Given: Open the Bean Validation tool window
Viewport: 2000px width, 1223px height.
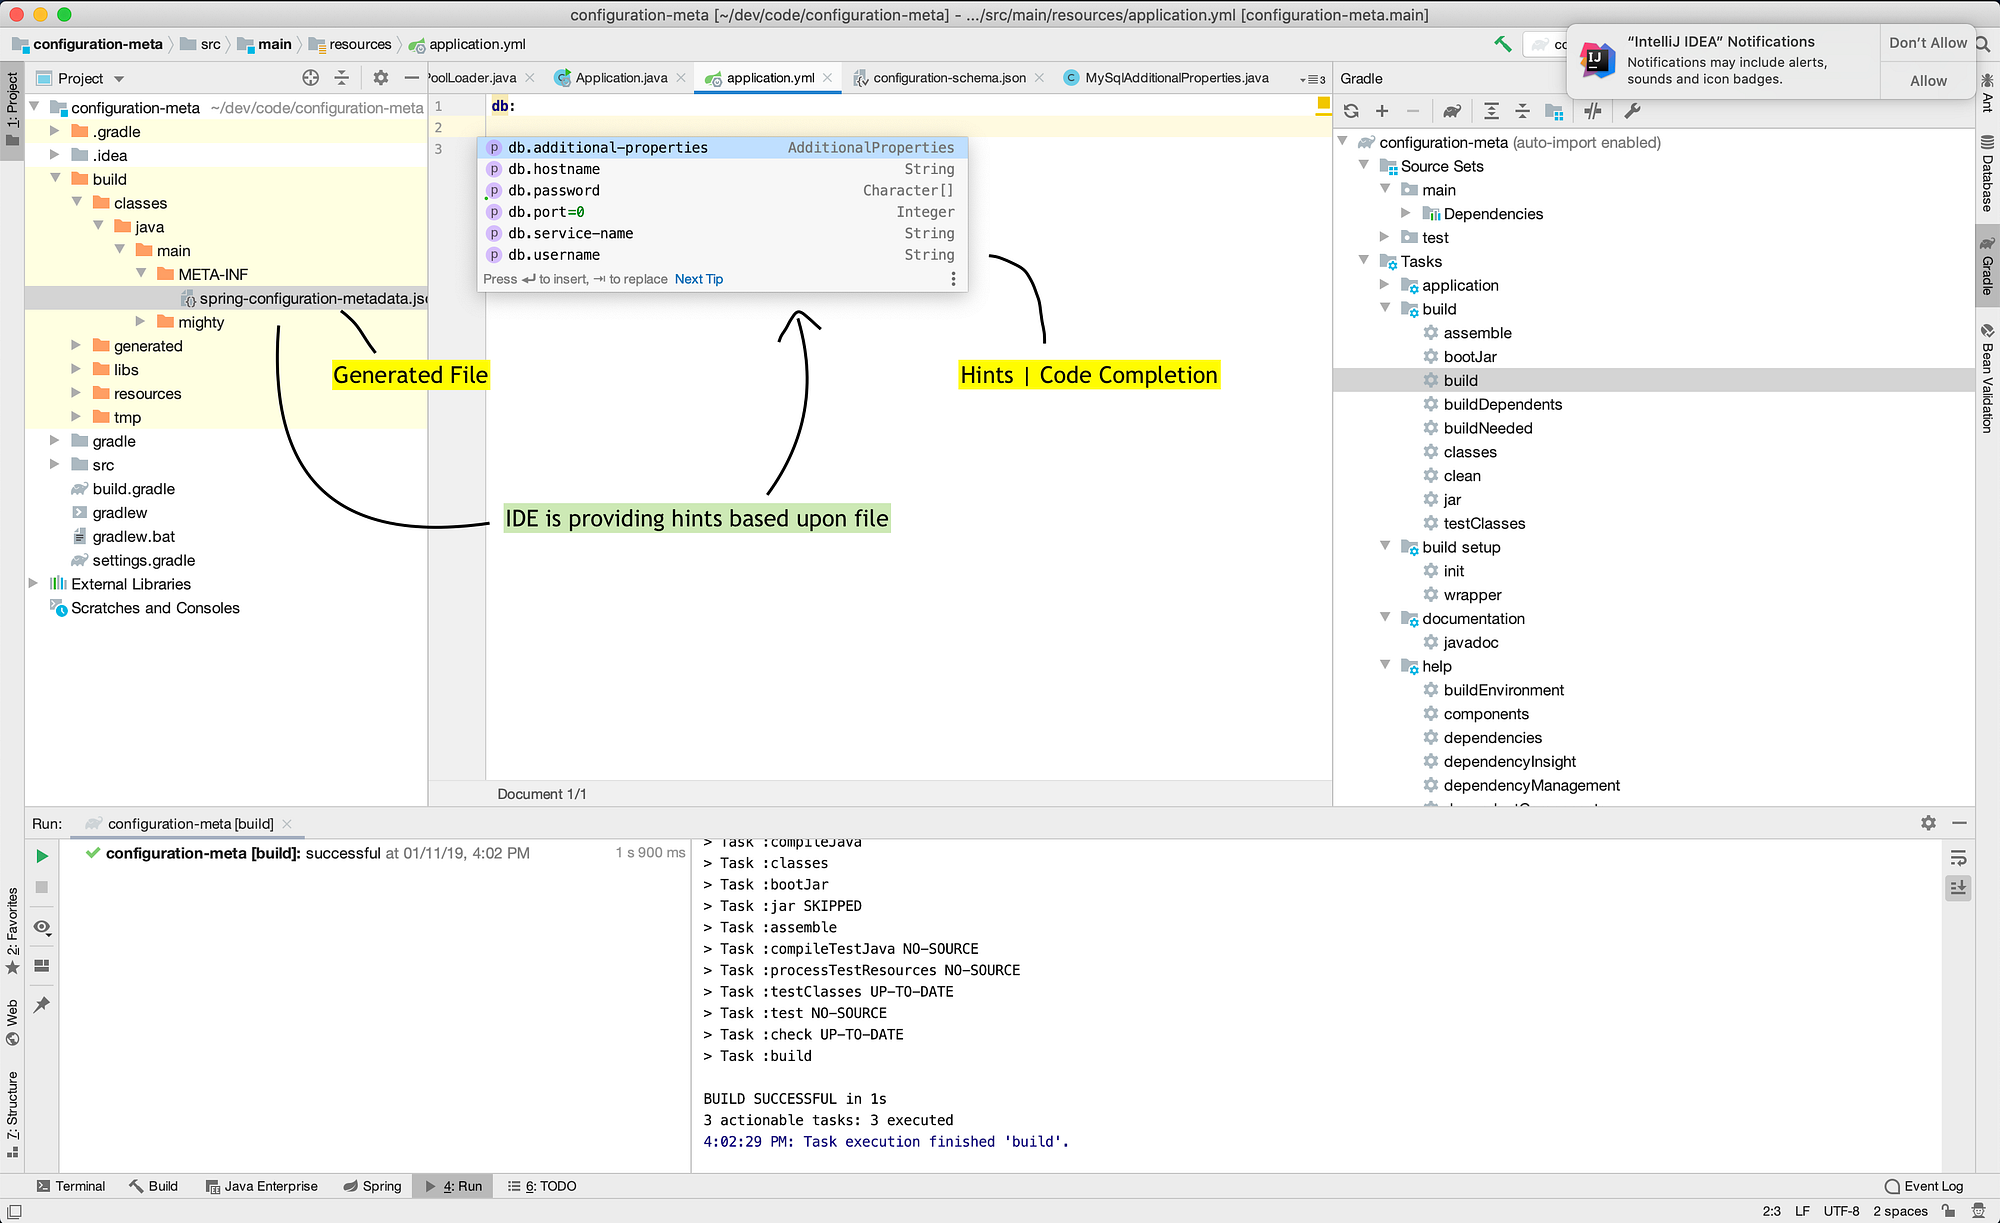Looking at the screenshot, I should point(1987,379).
